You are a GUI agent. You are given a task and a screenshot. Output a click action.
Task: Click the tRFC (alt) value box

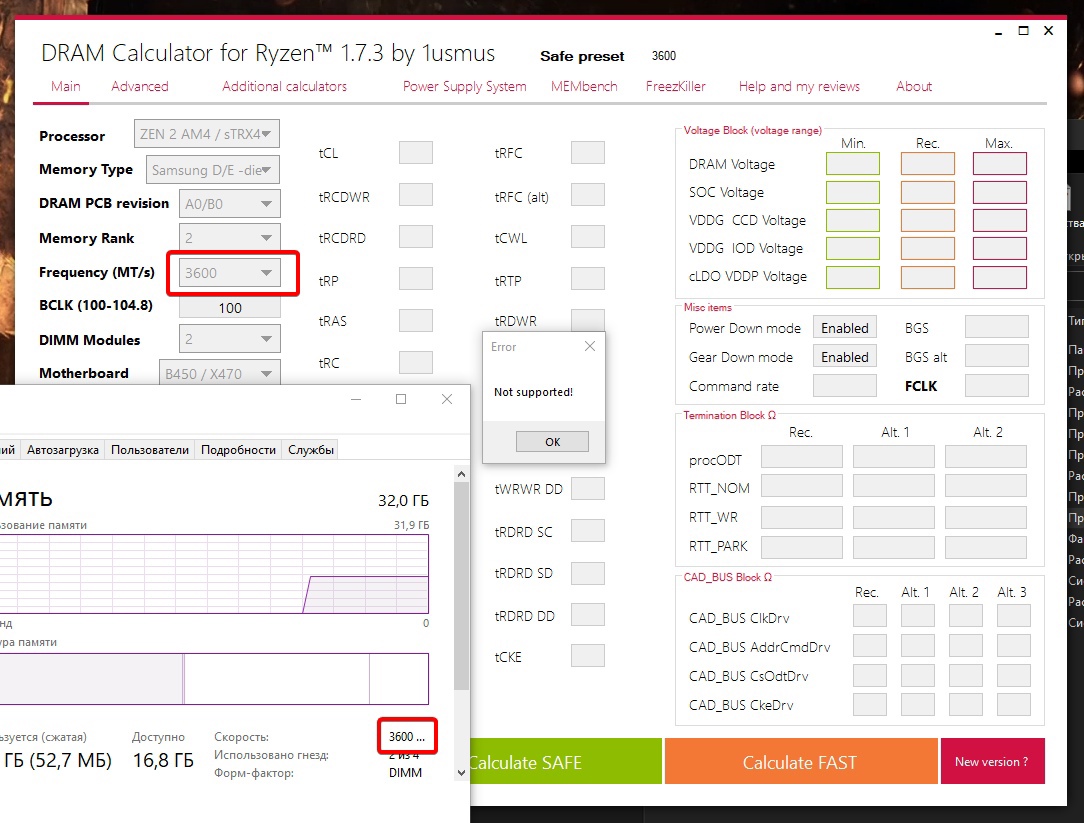tap(588, 195)
